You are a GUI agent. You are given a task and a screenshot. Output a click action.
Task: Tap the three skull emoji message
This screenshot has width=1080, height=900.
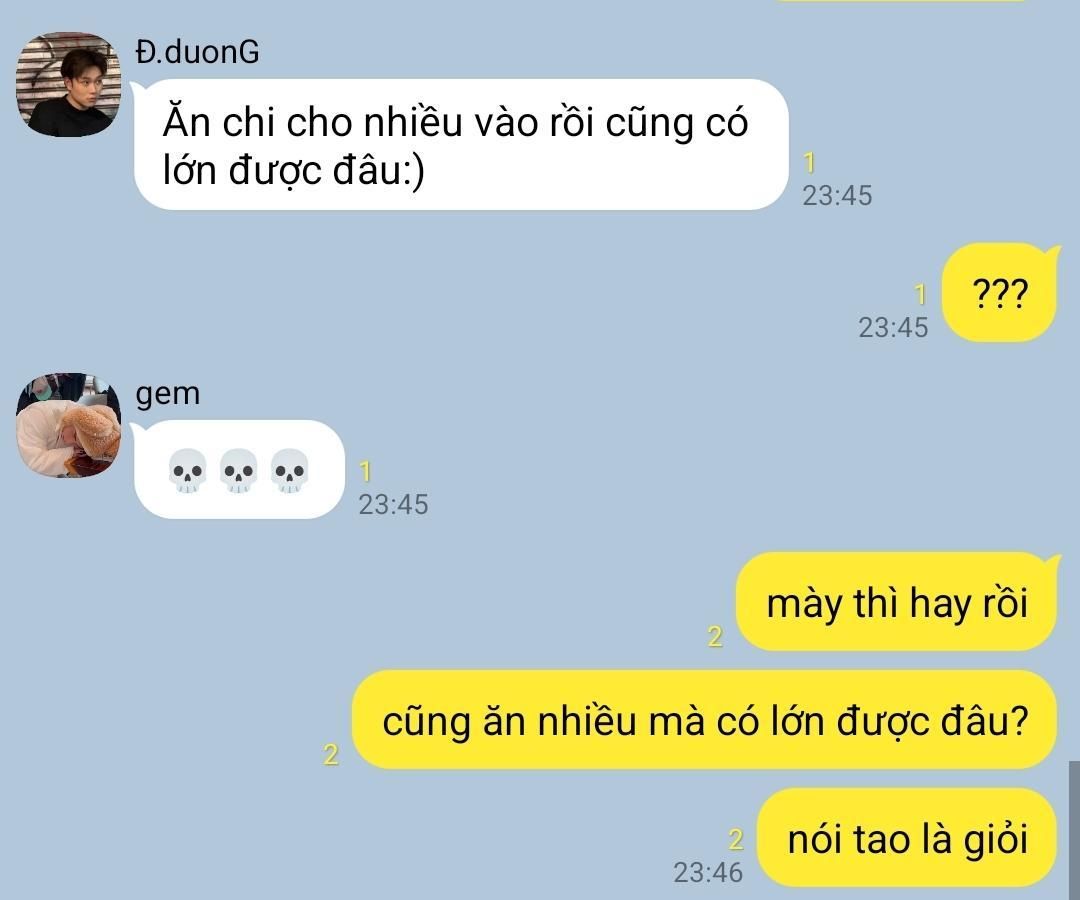[238, 470]
